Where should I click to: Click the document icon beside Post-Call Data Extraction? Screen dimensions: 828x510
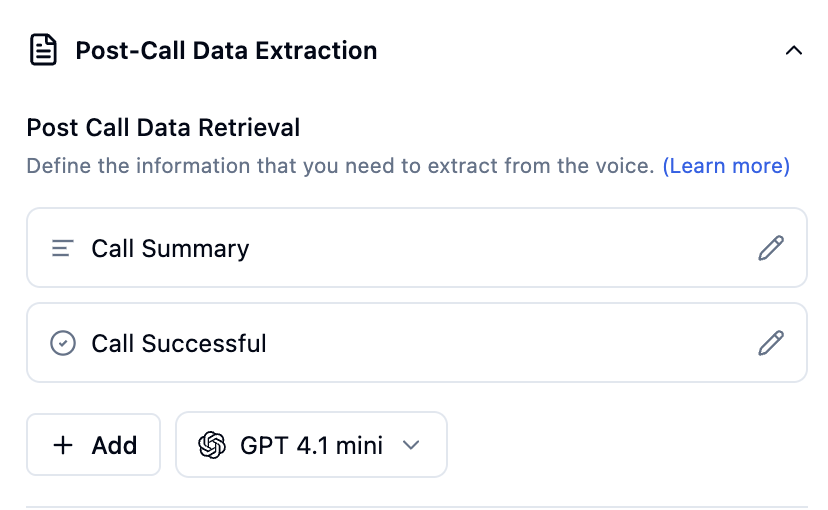43,50
